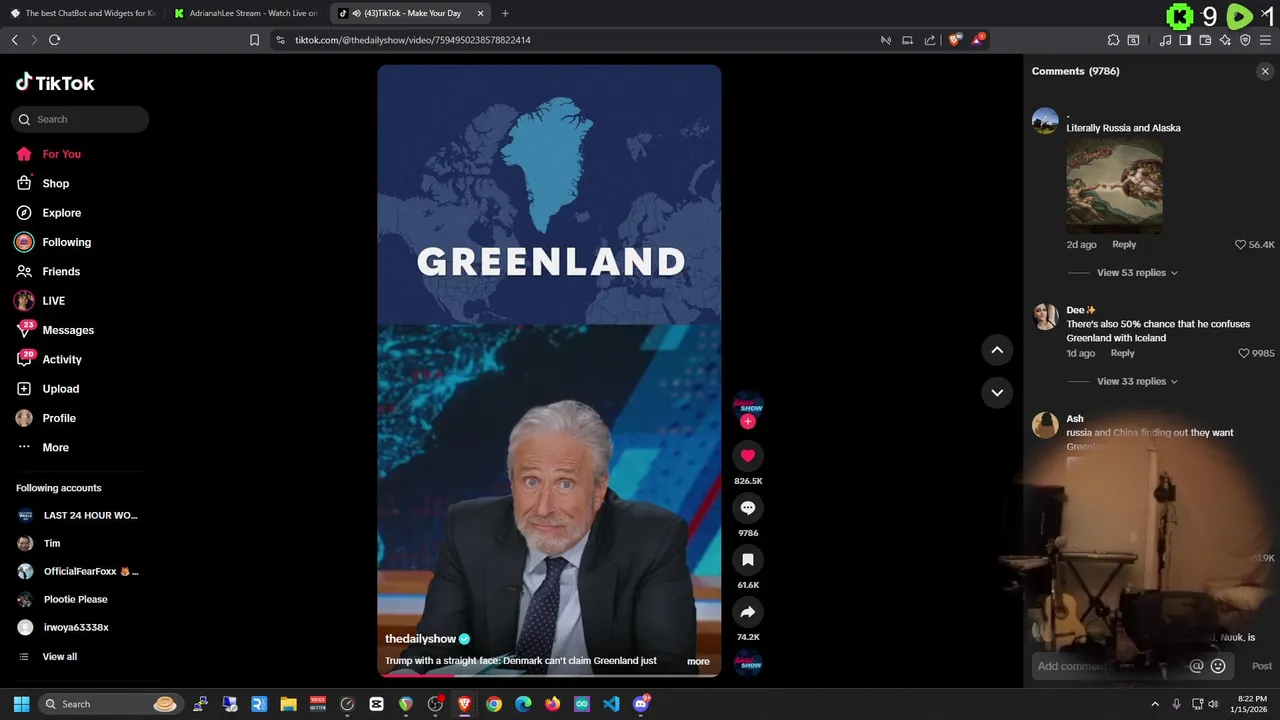
Task: Mention a user with the @ icon
Action: (x=1196, y=666)
